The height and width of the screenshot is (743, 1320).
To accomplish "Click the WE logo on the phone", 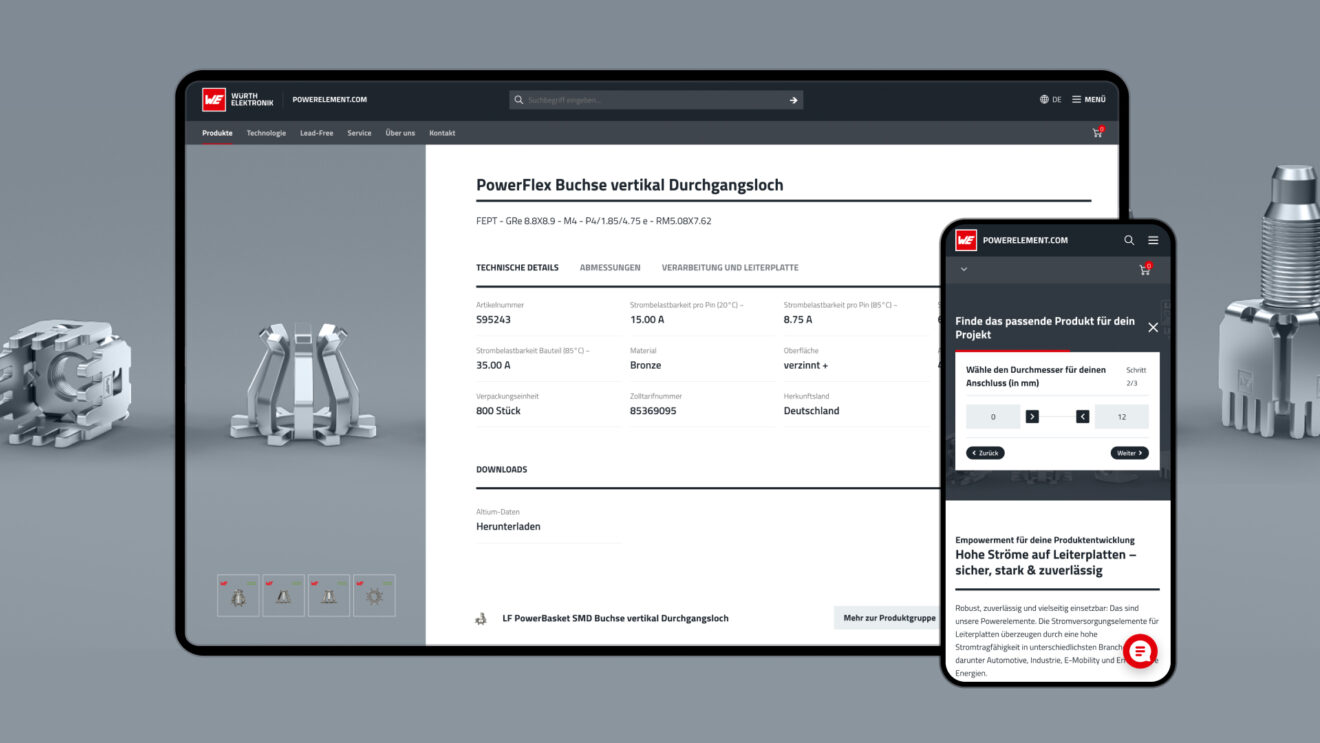I will pyautogui.click(x=966, y=240).
